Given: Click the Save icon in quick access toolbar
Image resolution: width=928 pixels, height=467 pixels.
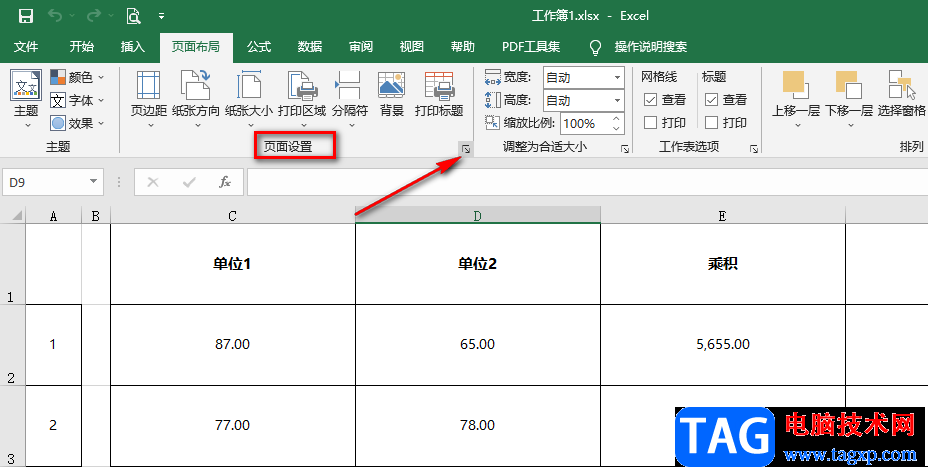Looking at the screenshot, I should pyautogui.click(x=25, y=16).
